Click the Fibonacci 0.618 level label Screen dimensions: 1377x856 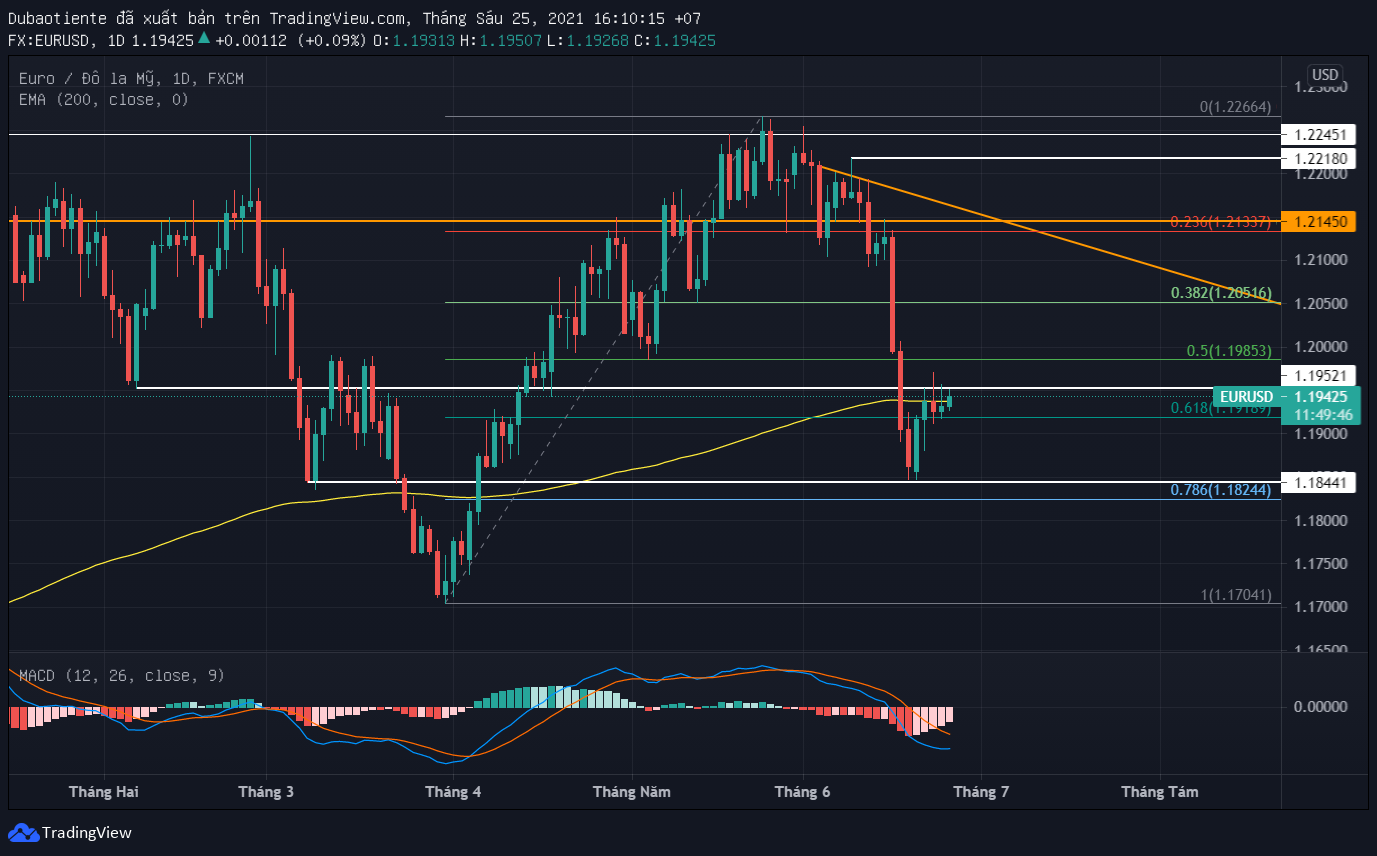pyautogui.click(x=1221, y=408)
